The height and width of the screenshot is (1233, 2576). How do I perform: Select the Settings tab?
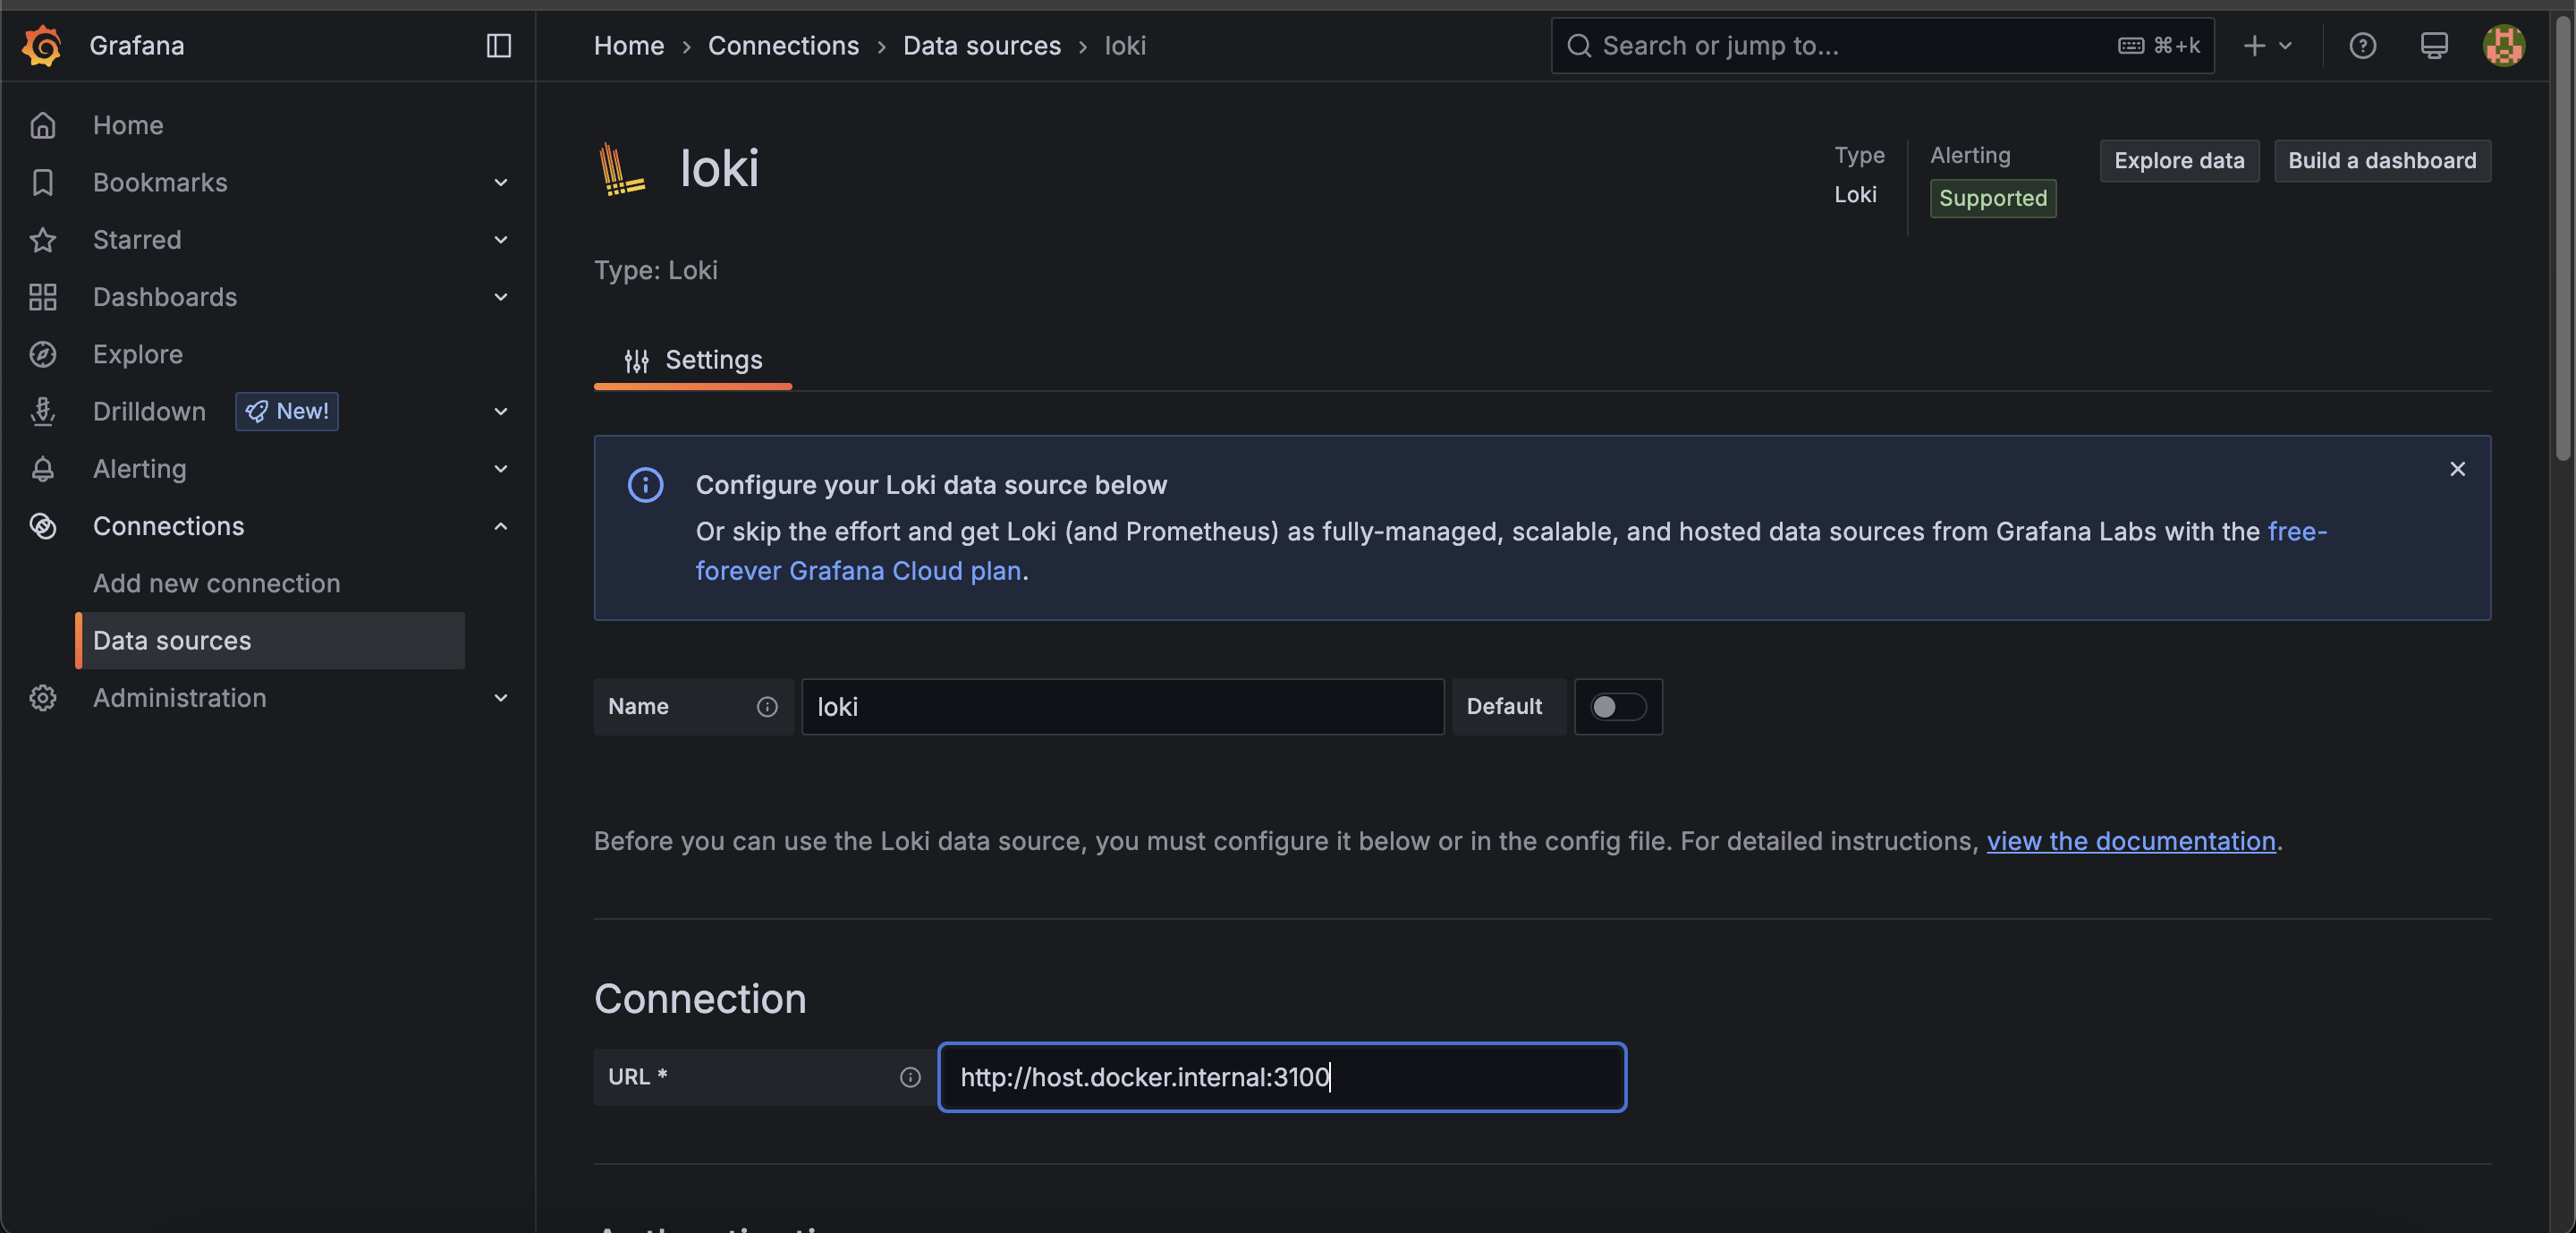tap(693, 360)
